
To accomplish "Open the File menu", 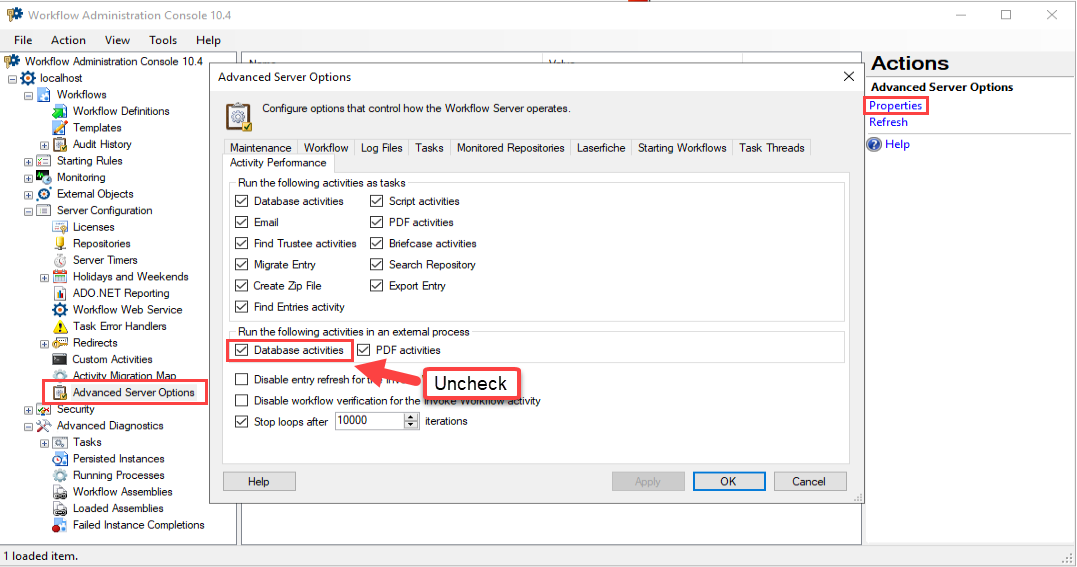I will tap(23, 40).
